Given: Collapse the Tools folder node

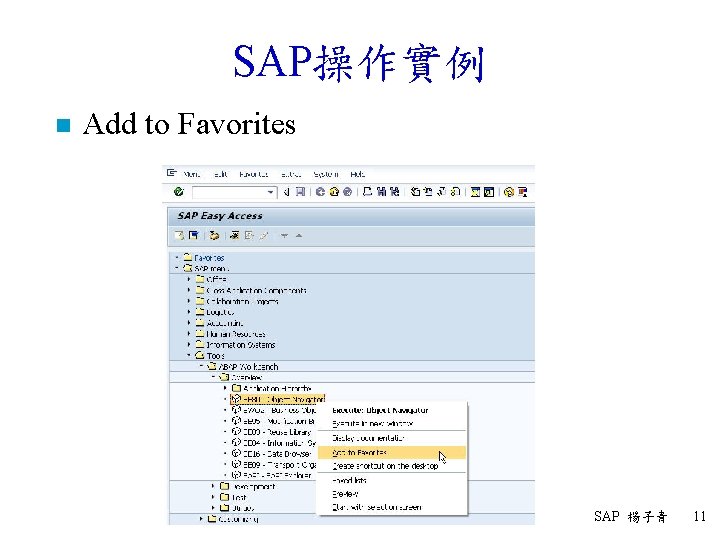Looking at the screenshot, I should click(x=189, y=355).
